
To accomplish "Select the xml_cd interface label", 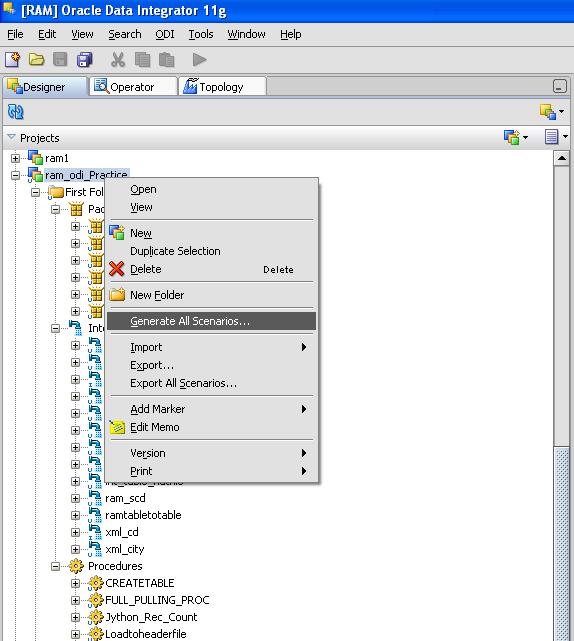I will 122,532.
